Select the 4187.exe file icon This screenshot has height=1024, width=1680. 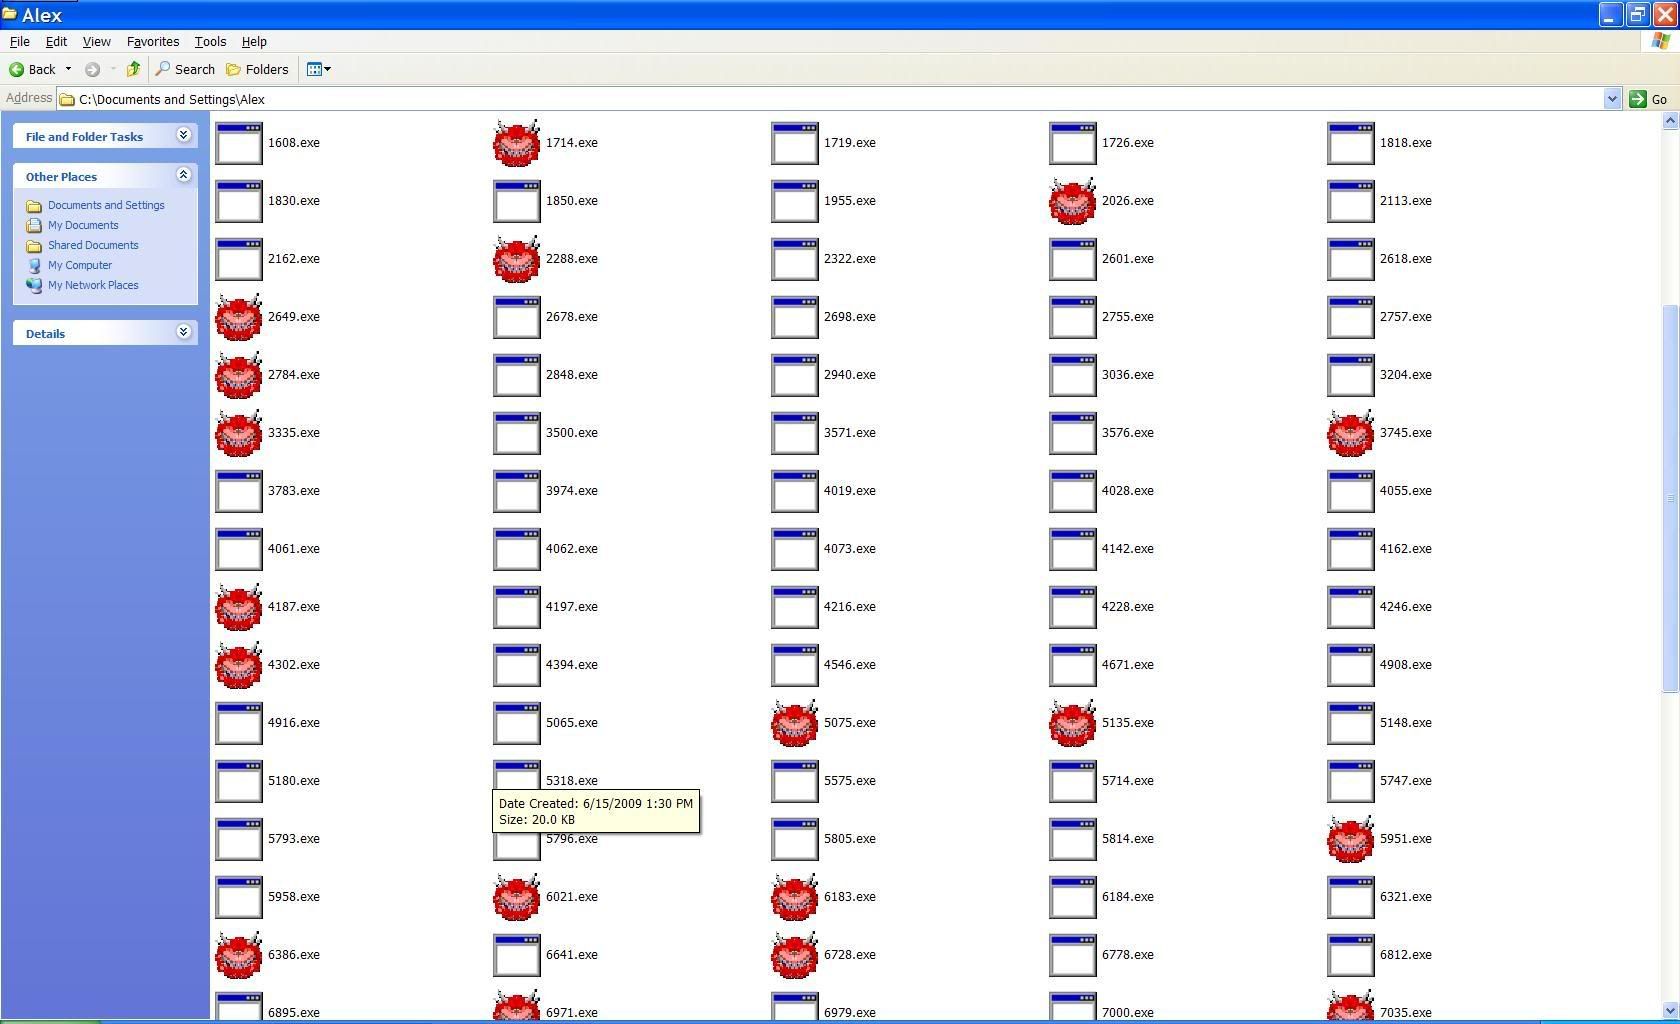pyautogui.click(x=239, y=607)
